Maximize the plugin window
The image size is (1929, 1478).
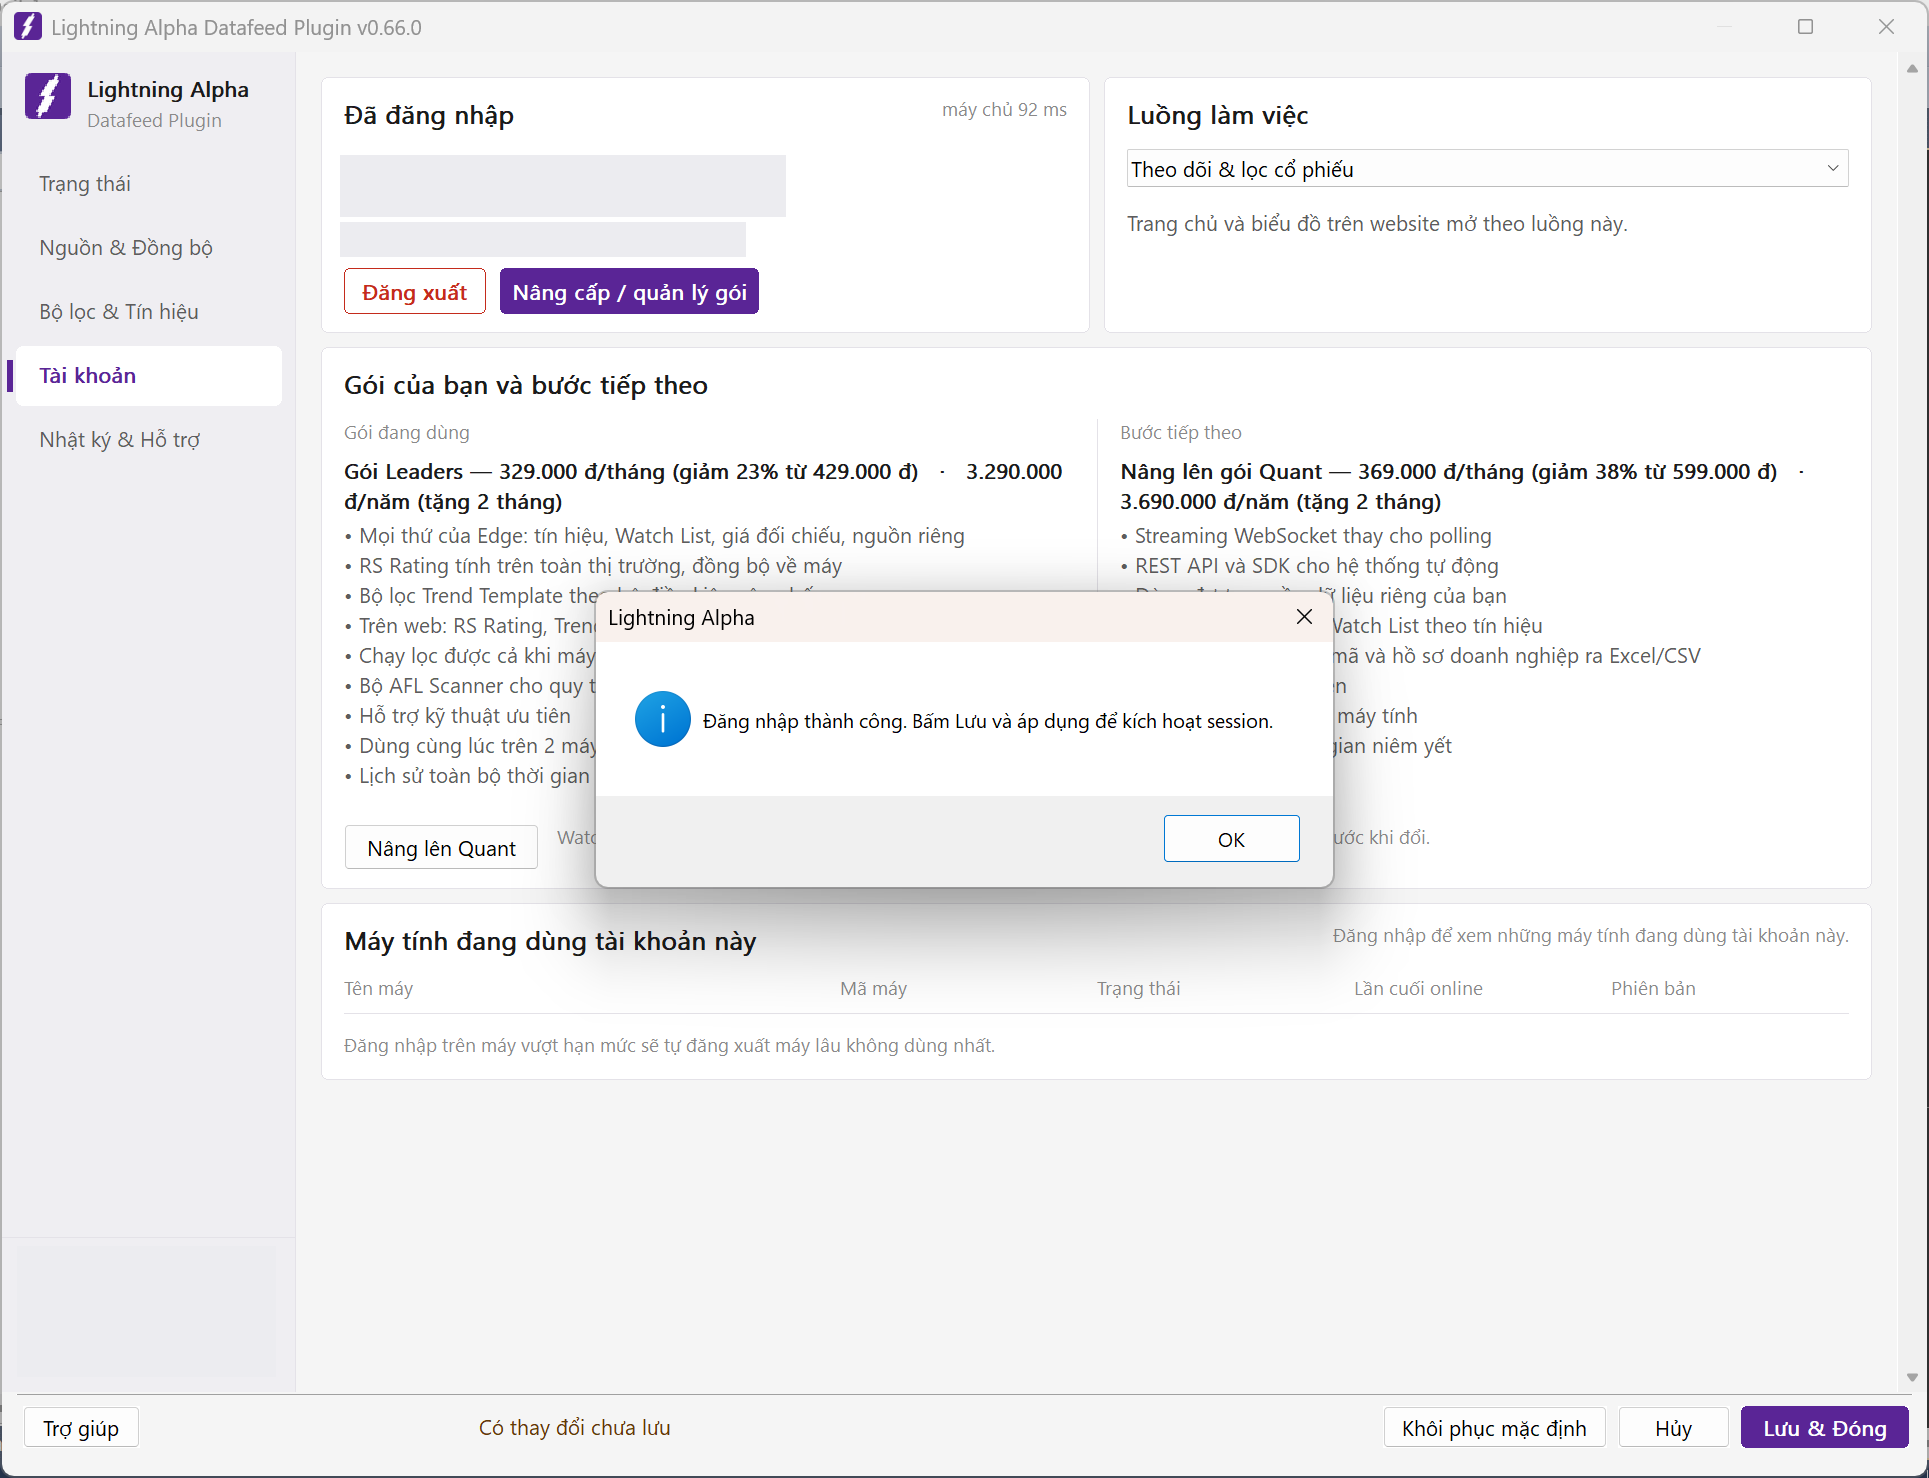tap(1805, 27)
